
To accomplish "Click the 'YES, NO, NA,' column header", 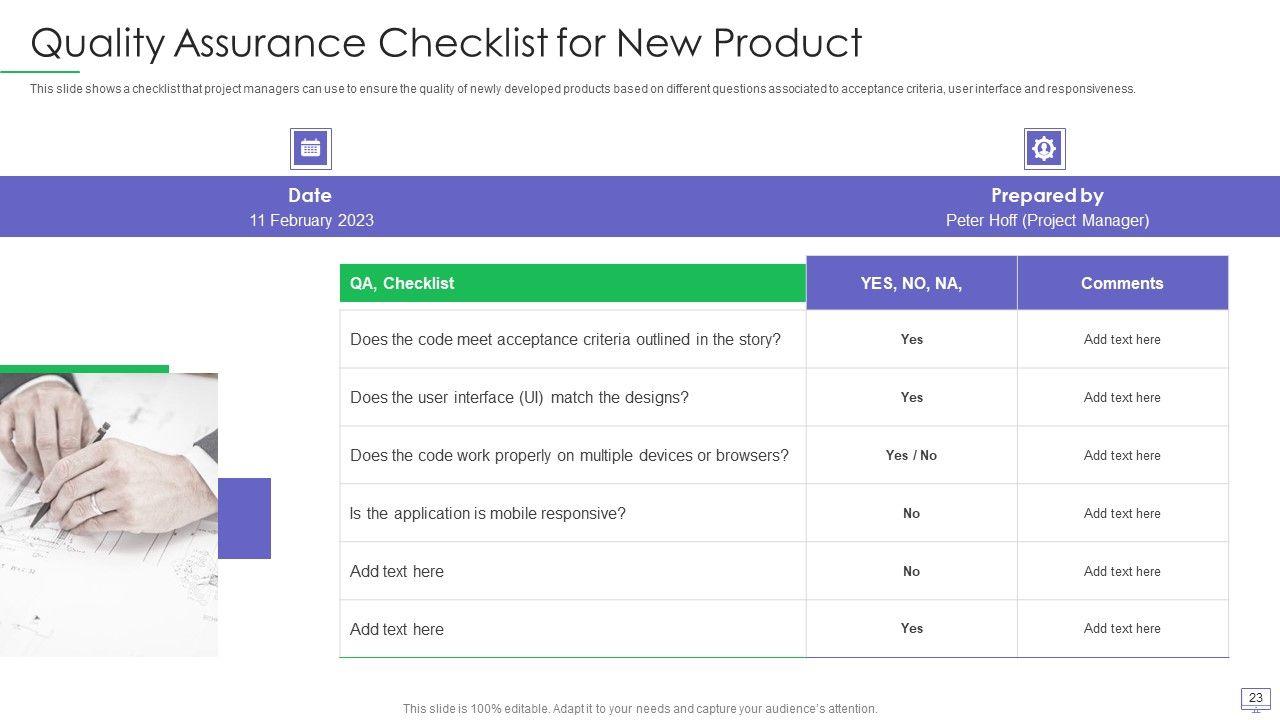I will click(911, 283).
